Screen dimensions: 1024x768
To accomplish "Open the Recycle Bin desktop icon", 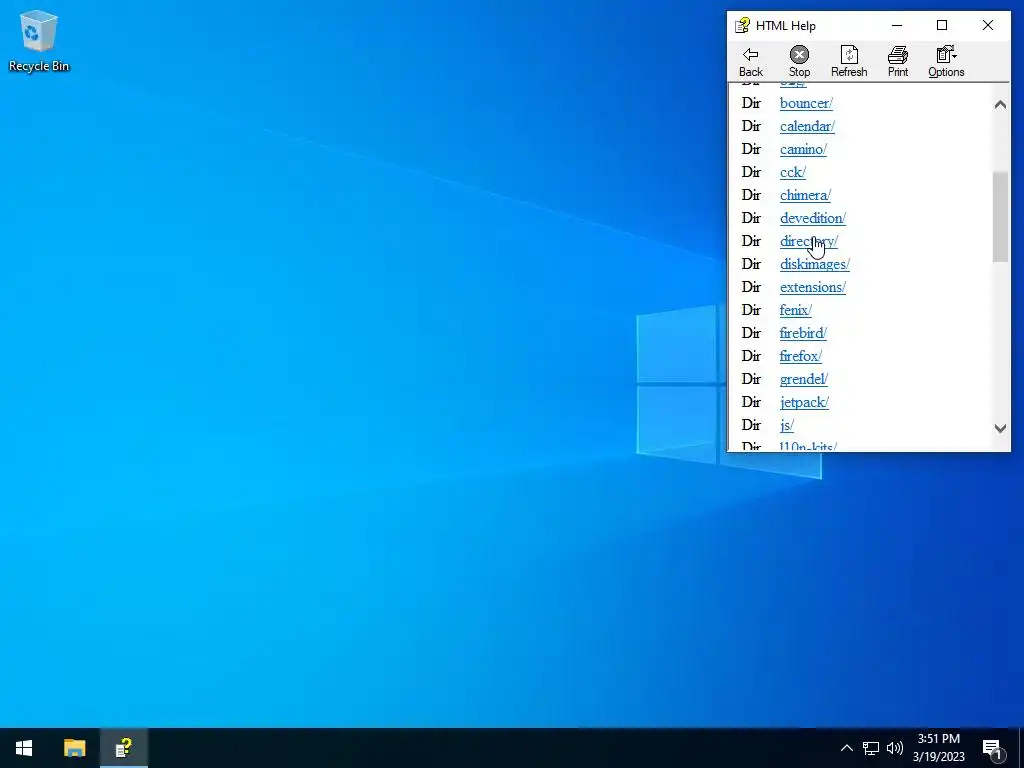I will coord(39,40).
